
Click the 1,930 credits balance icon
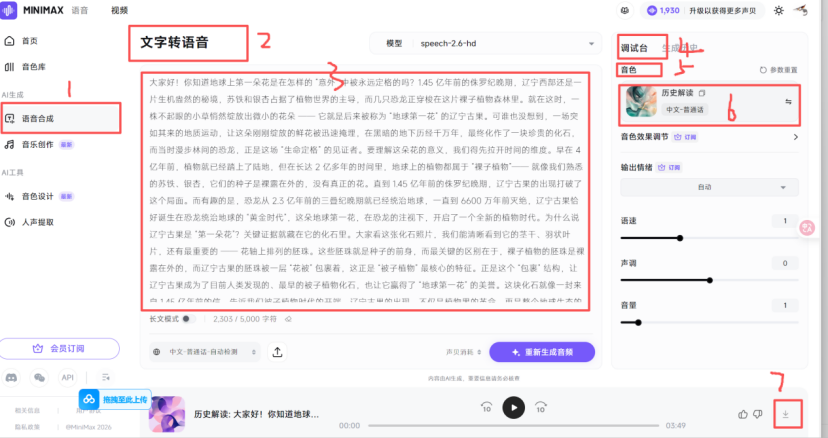[652, 11]
